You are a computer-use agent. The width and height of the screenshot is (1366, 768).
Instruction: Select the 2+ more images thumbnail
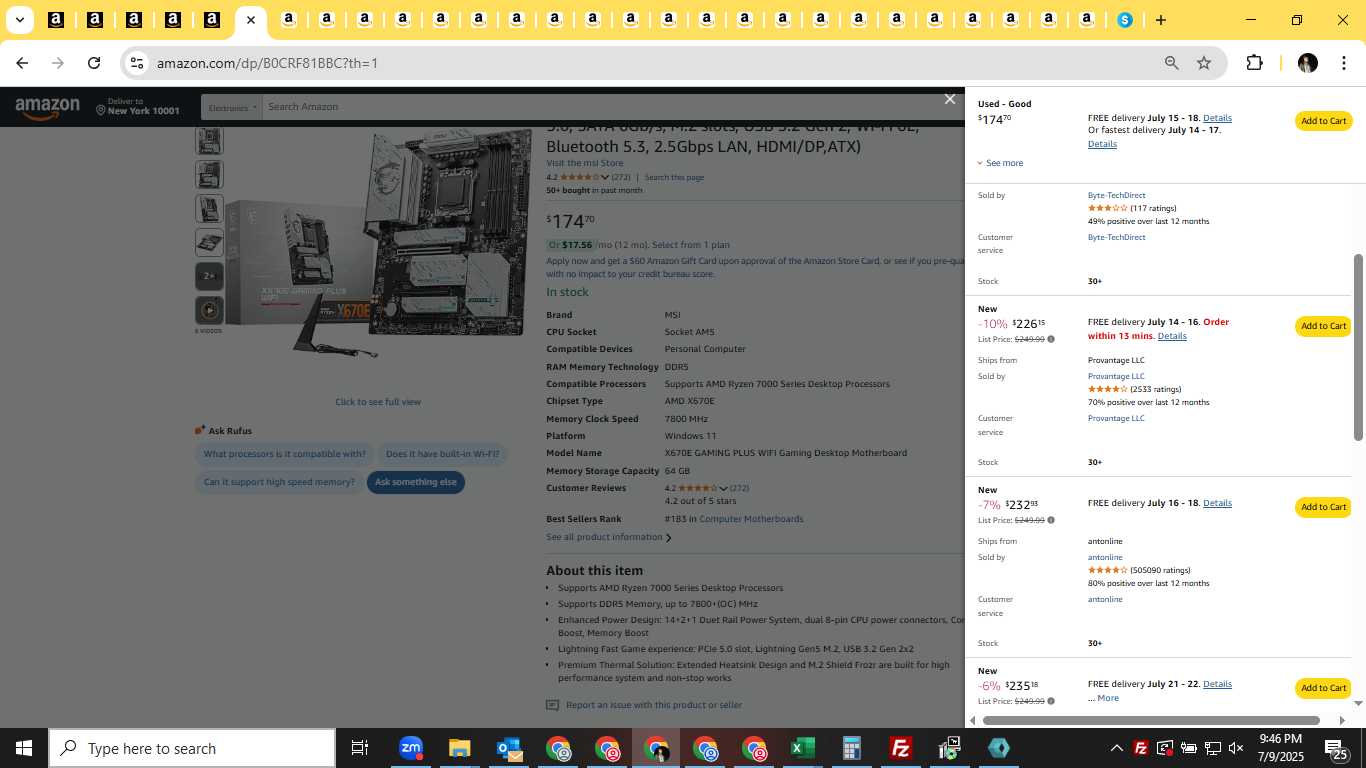(209, 276)
